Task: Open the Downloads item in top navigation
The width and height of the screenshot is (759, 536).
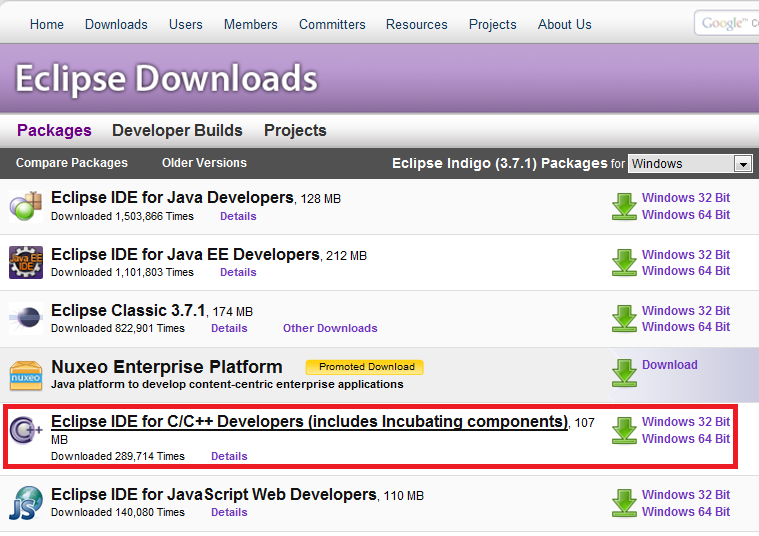Action: tap(116, 24)
